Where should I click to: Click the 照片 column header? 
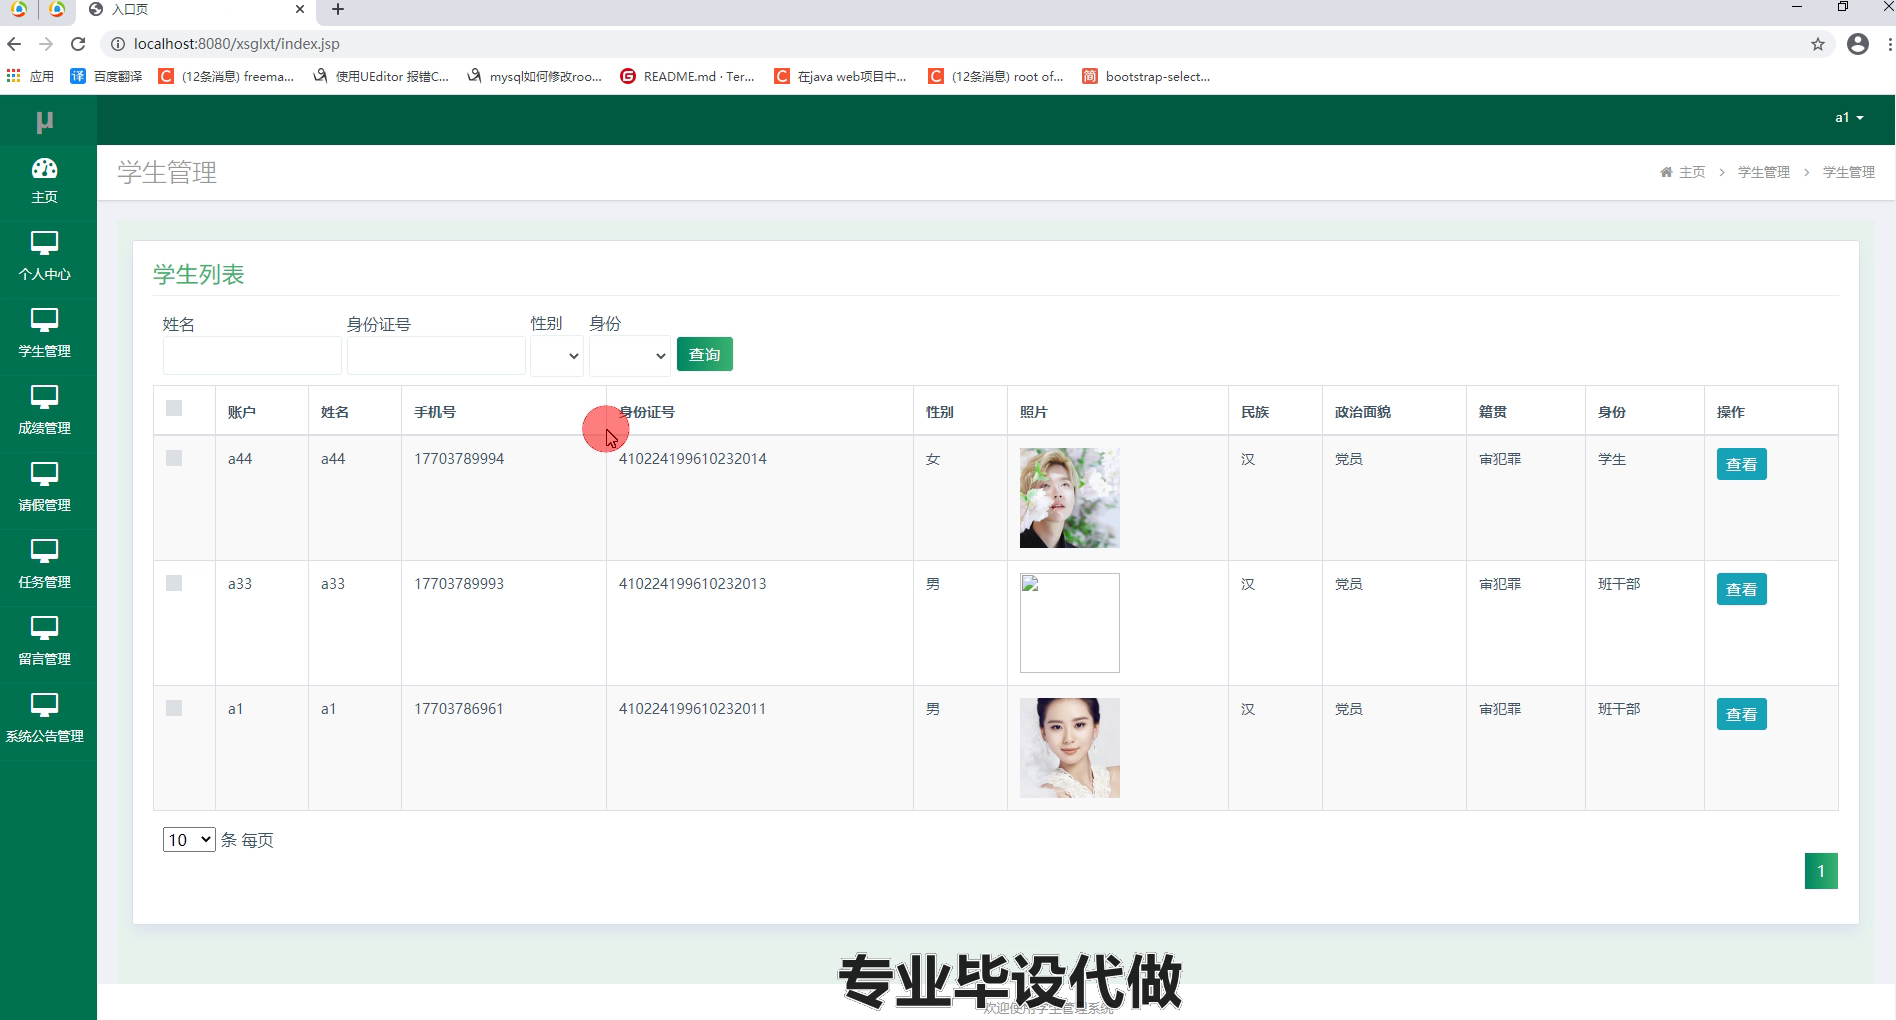[1034, 412]
